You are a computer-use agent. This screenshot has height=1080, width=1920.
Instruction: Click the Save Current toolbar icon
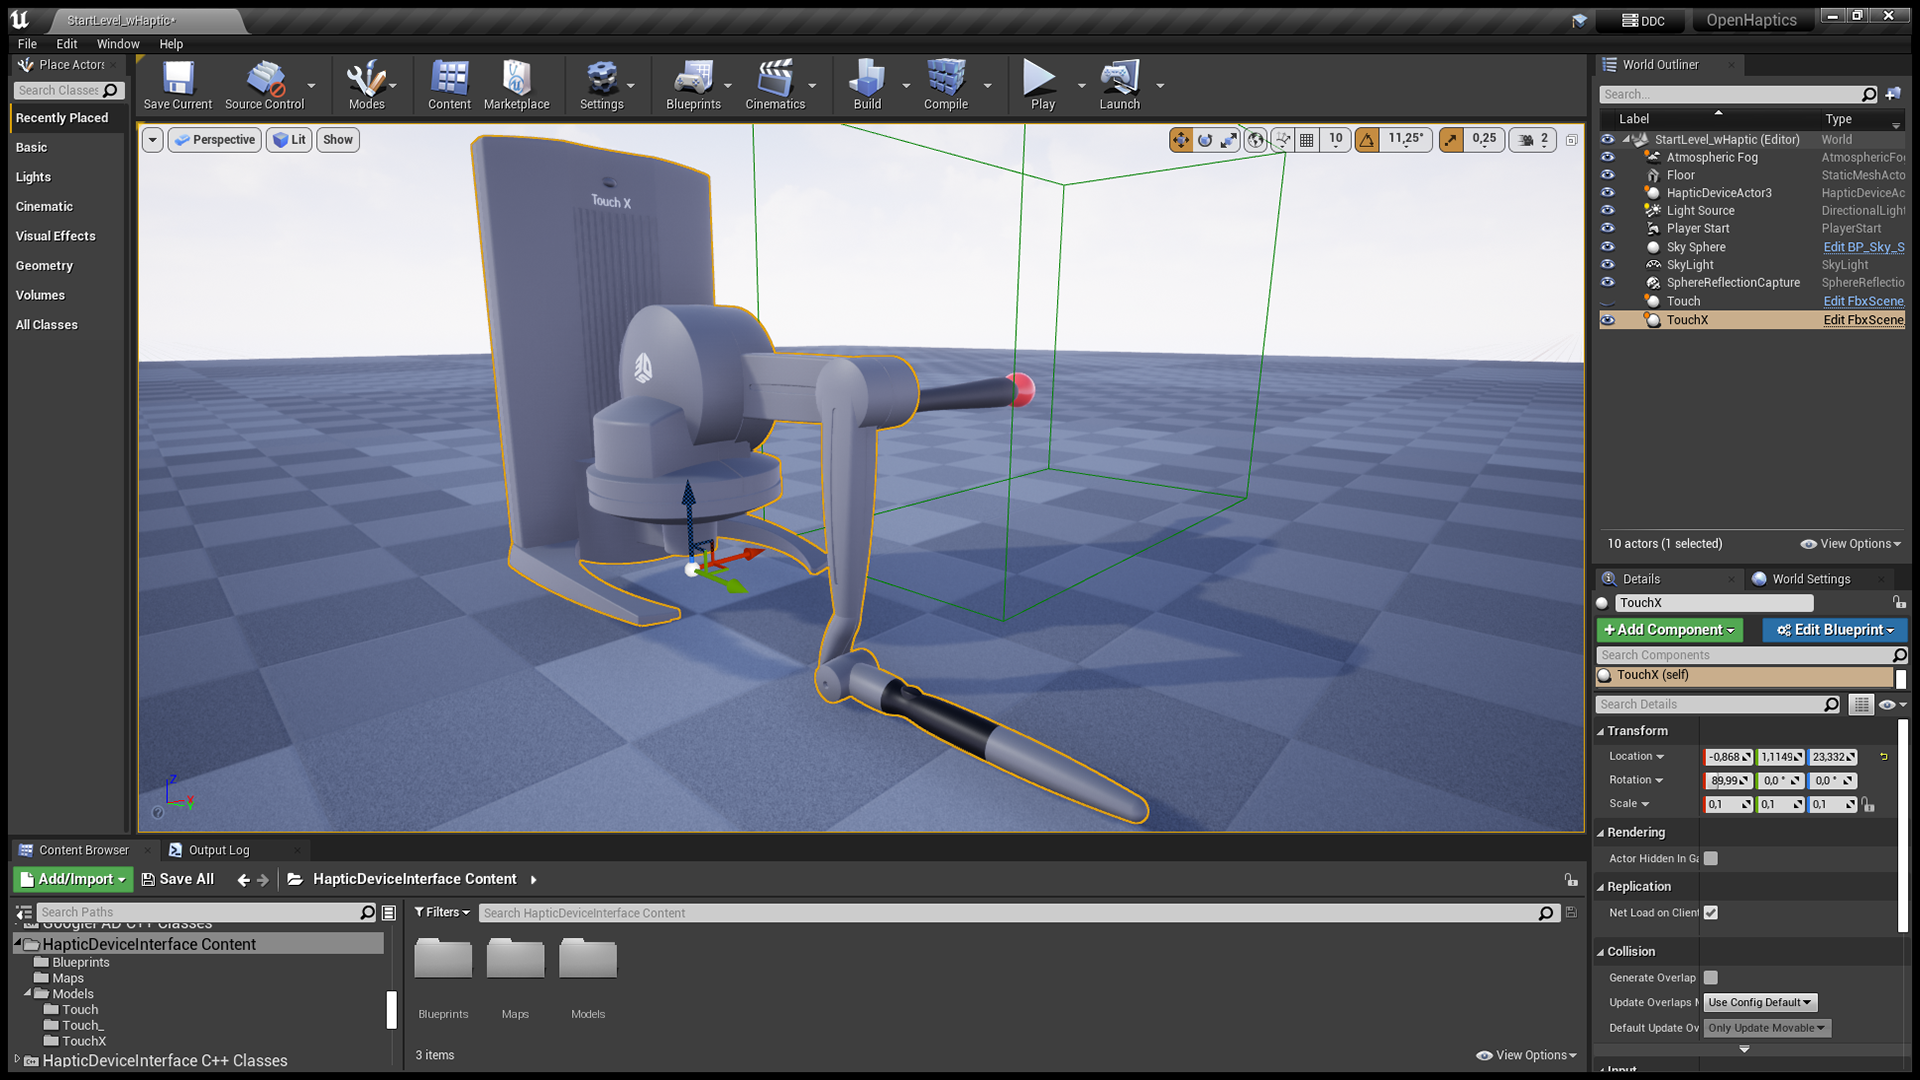[x=178, y=80]
